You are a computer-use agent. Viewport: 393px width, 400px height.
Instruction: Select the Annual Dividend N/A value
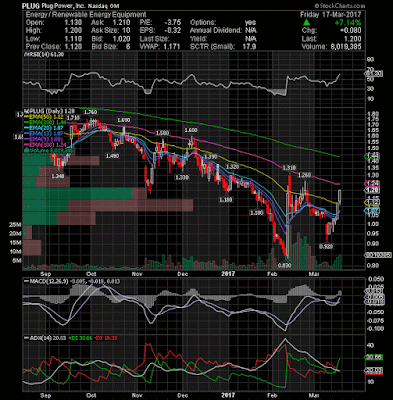(250, 31)
